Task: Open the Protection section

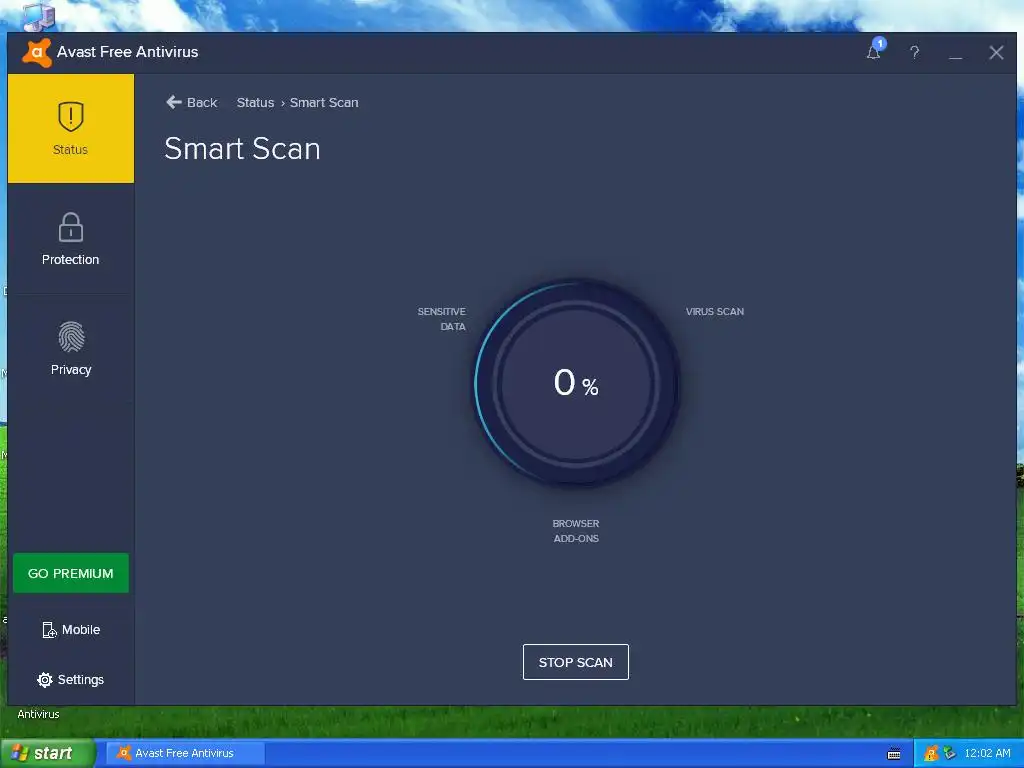Action: (71, 239)
